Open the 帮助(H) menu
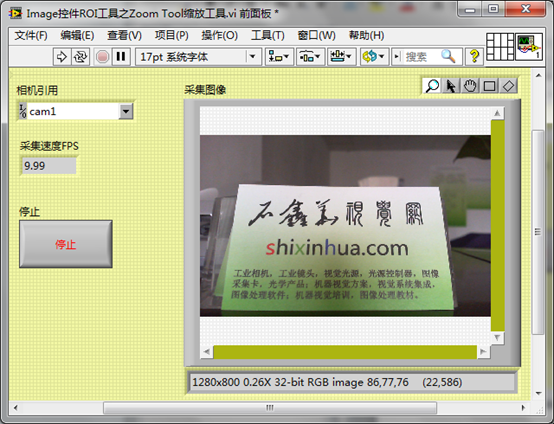The height and width of the screenshot is (424, 554). pyautogui.click(x=366, y=35)
